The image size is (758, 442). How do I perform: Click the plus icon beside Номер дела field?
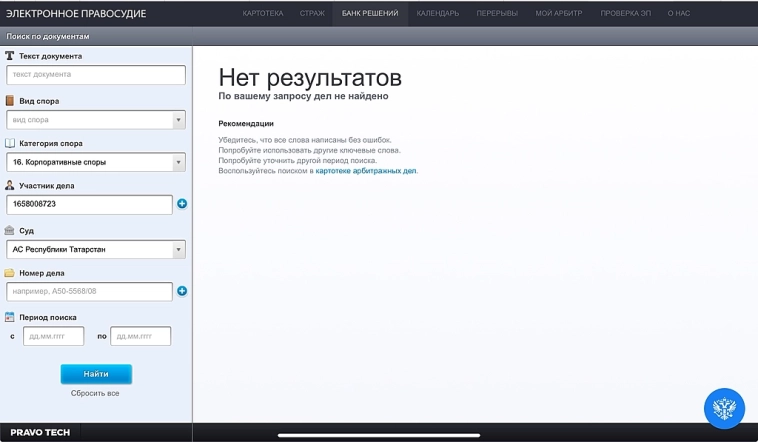[x=182, y=292]
